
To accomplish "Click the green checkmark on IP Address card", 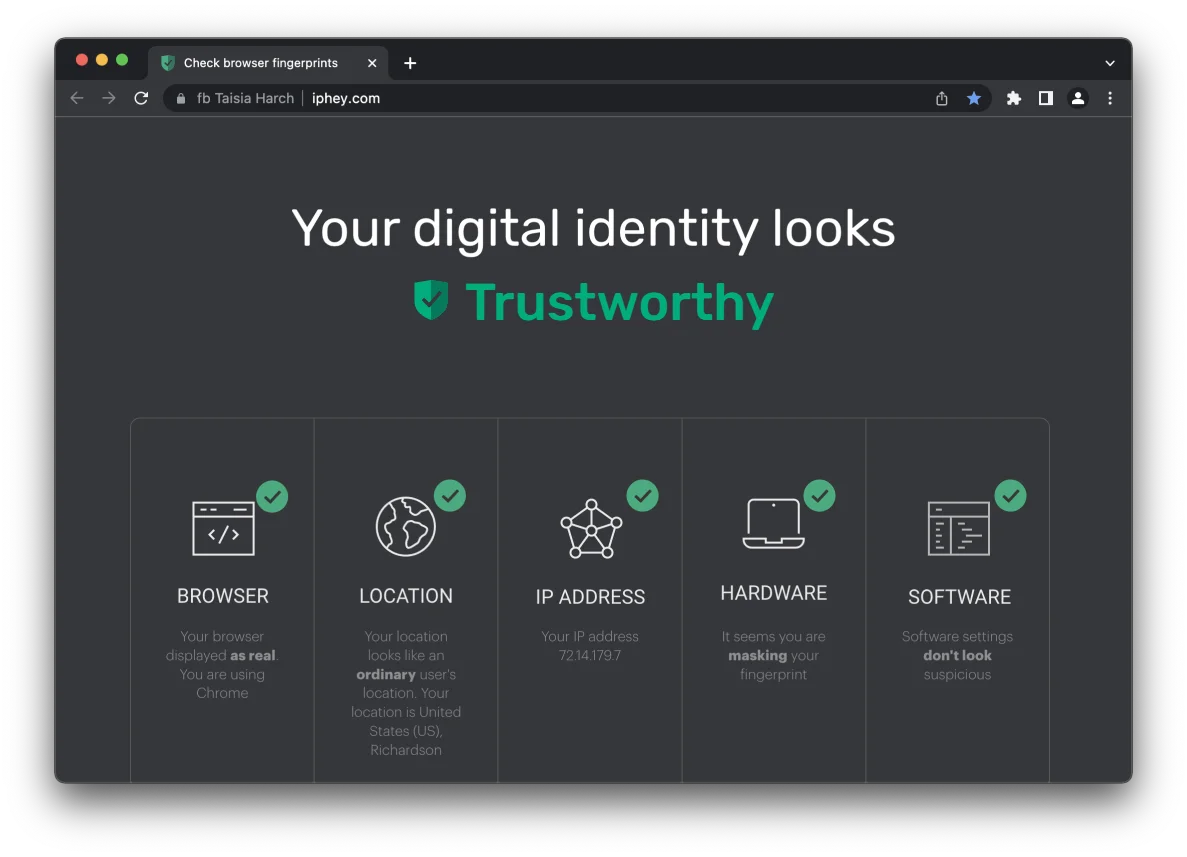I will 642,496.
